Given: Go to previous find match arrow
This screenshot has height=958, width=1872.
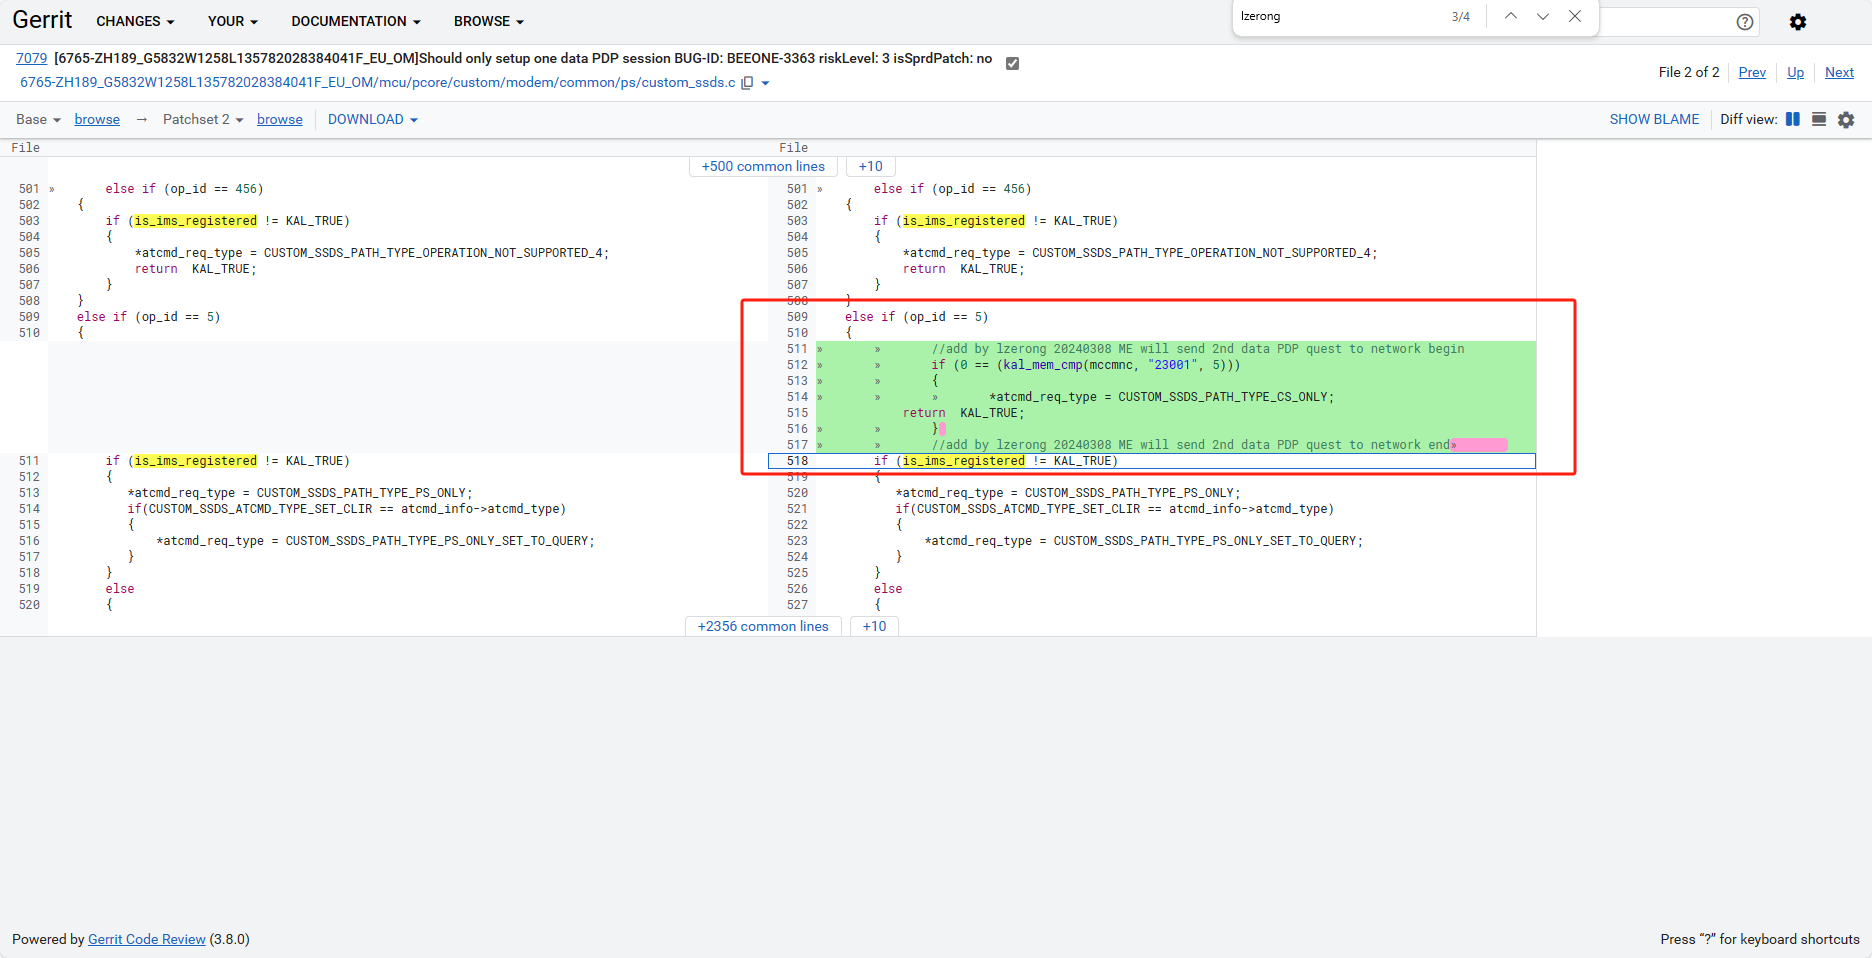Looking at the screenshot, I should tap(1511, 16).
